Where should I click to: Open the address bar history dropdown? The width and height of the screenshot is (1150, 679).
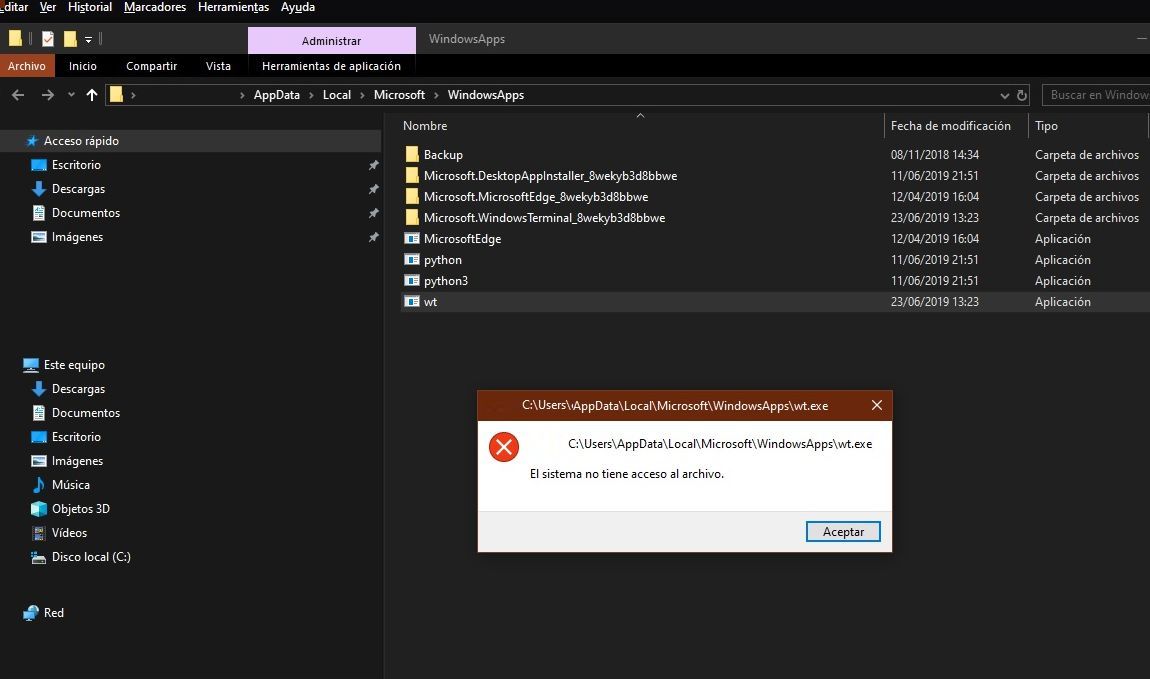click(1004, 95)
